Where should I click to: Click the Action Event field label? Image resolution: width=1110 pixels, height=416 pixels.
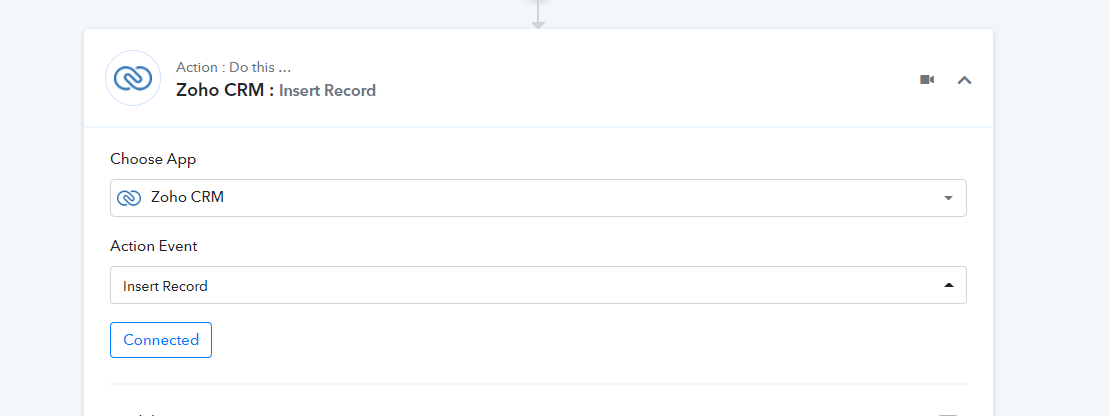click(154, 246)
